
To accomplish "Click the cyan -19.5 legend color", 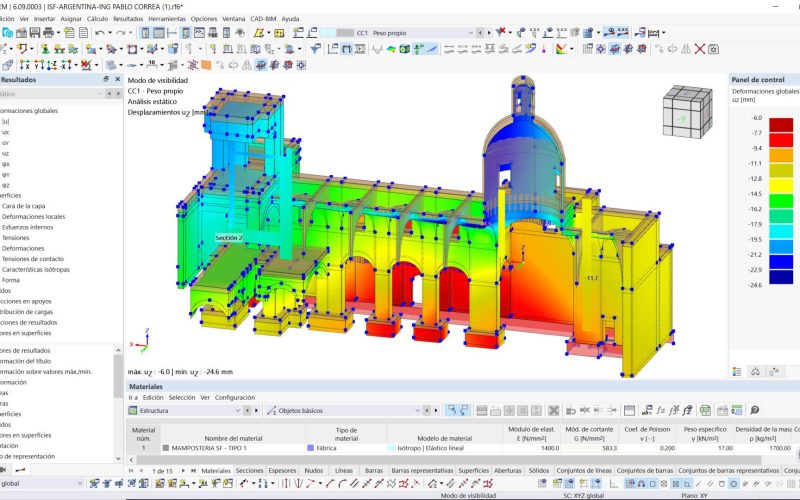I will (781, 232).
